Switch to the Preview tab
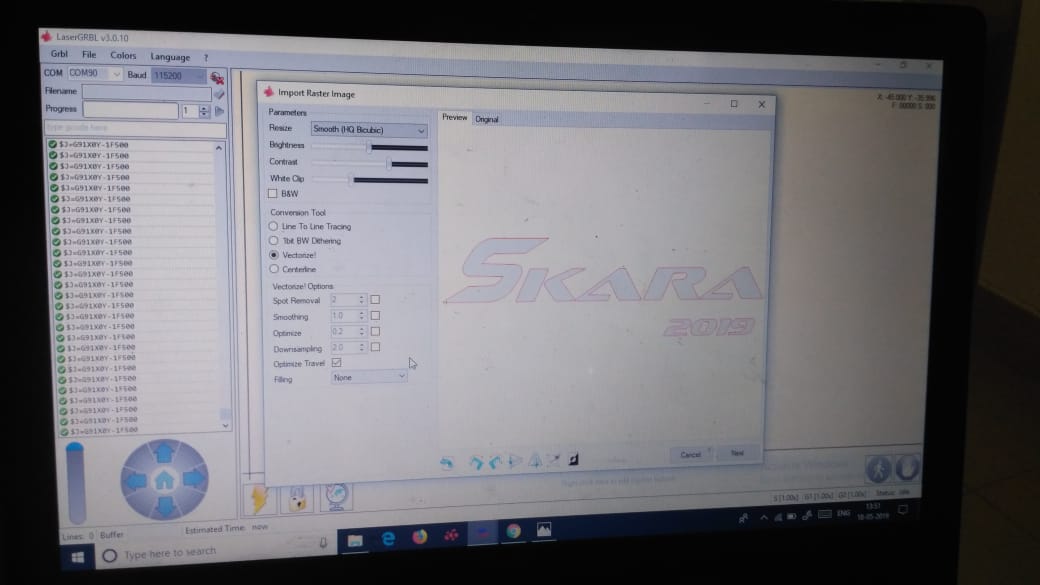This screenshot has width=1040, height=585. (x=454, y=117)
